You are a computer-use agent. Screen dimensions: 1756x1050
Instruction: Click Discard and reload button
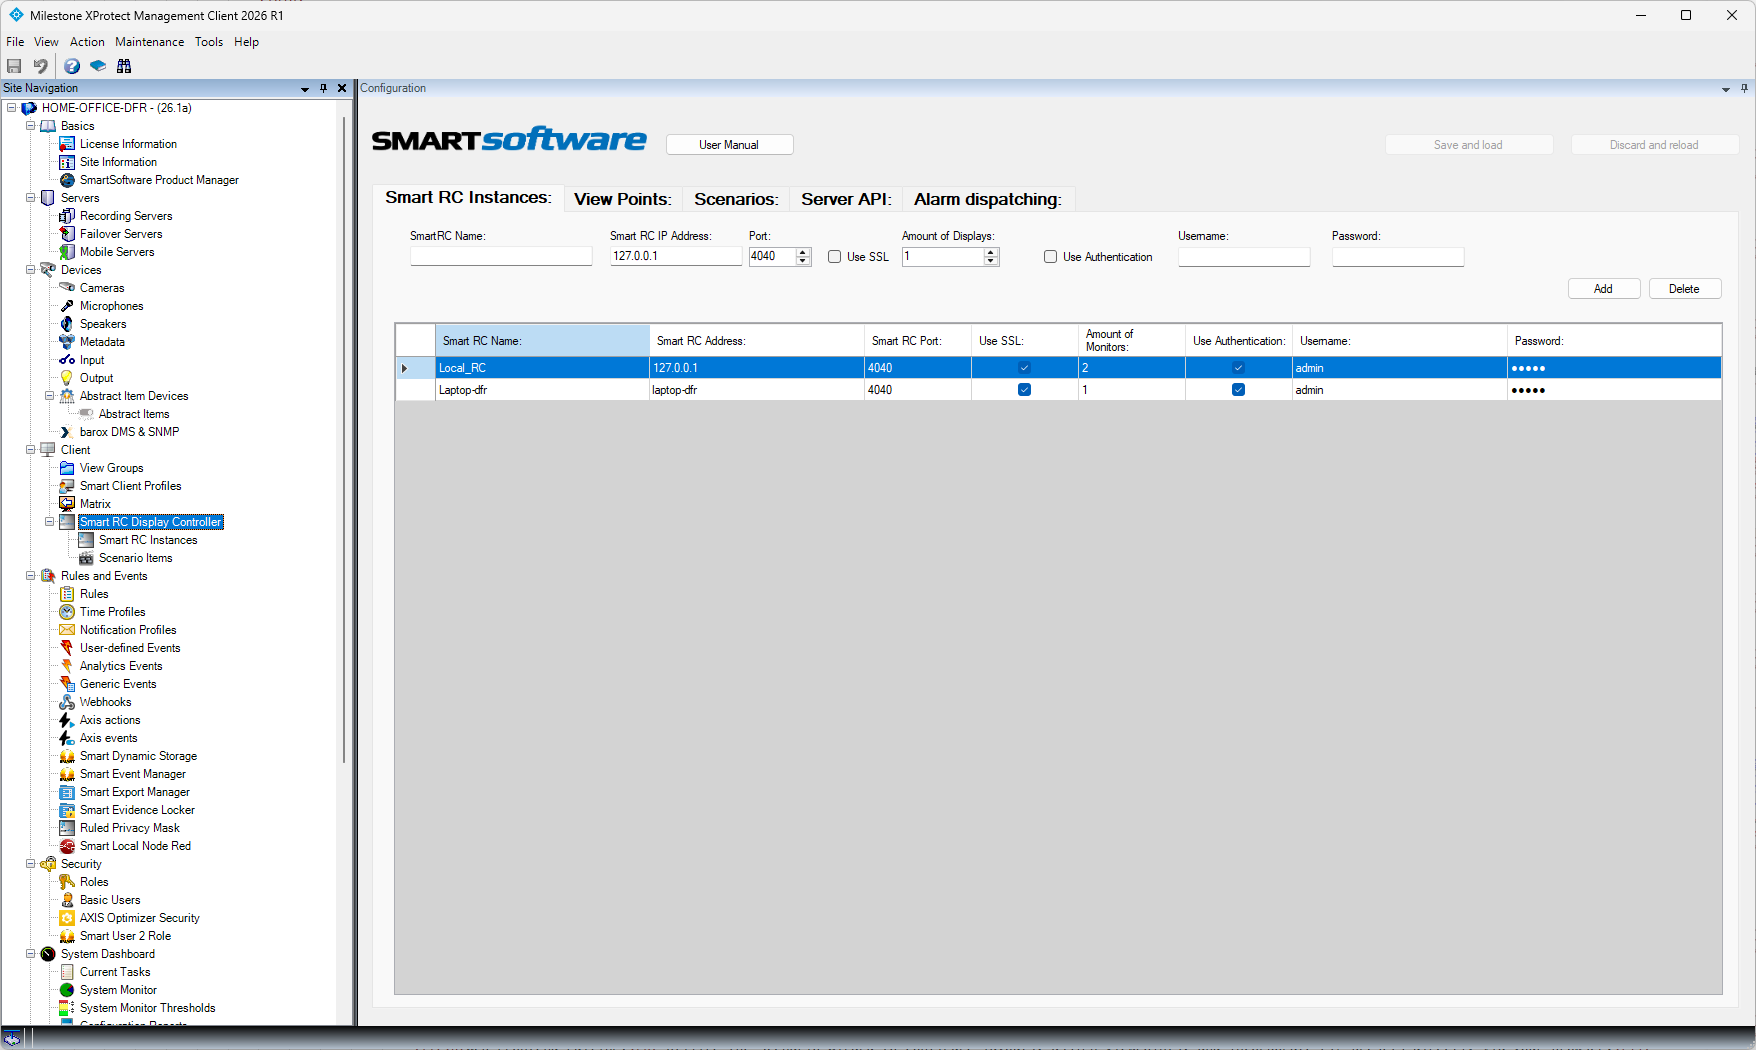1654,145
